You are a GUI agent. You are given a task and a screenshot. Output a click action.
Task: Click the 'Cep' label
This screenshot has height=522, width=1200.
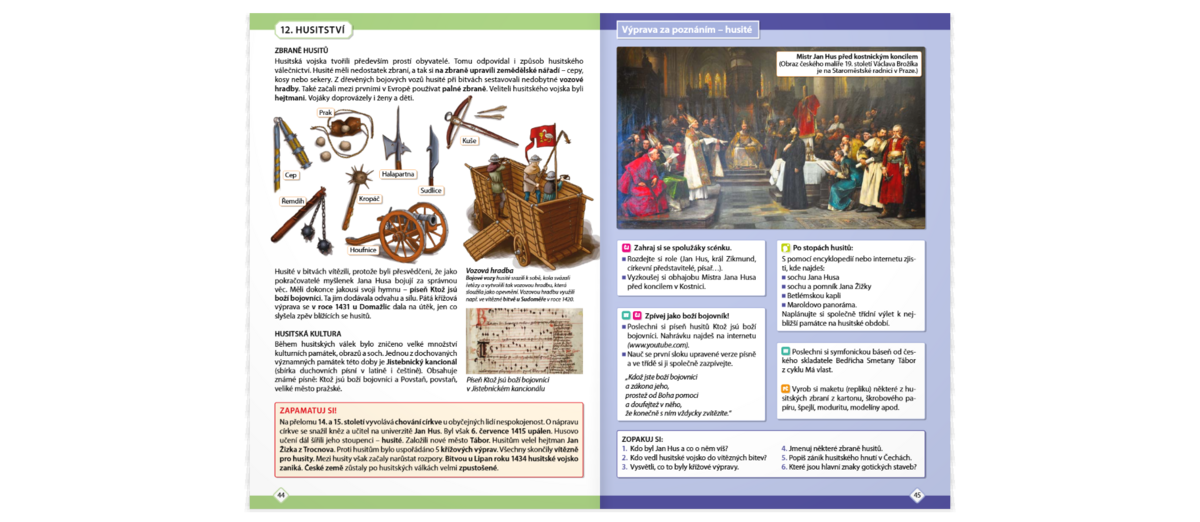(291, 175)
